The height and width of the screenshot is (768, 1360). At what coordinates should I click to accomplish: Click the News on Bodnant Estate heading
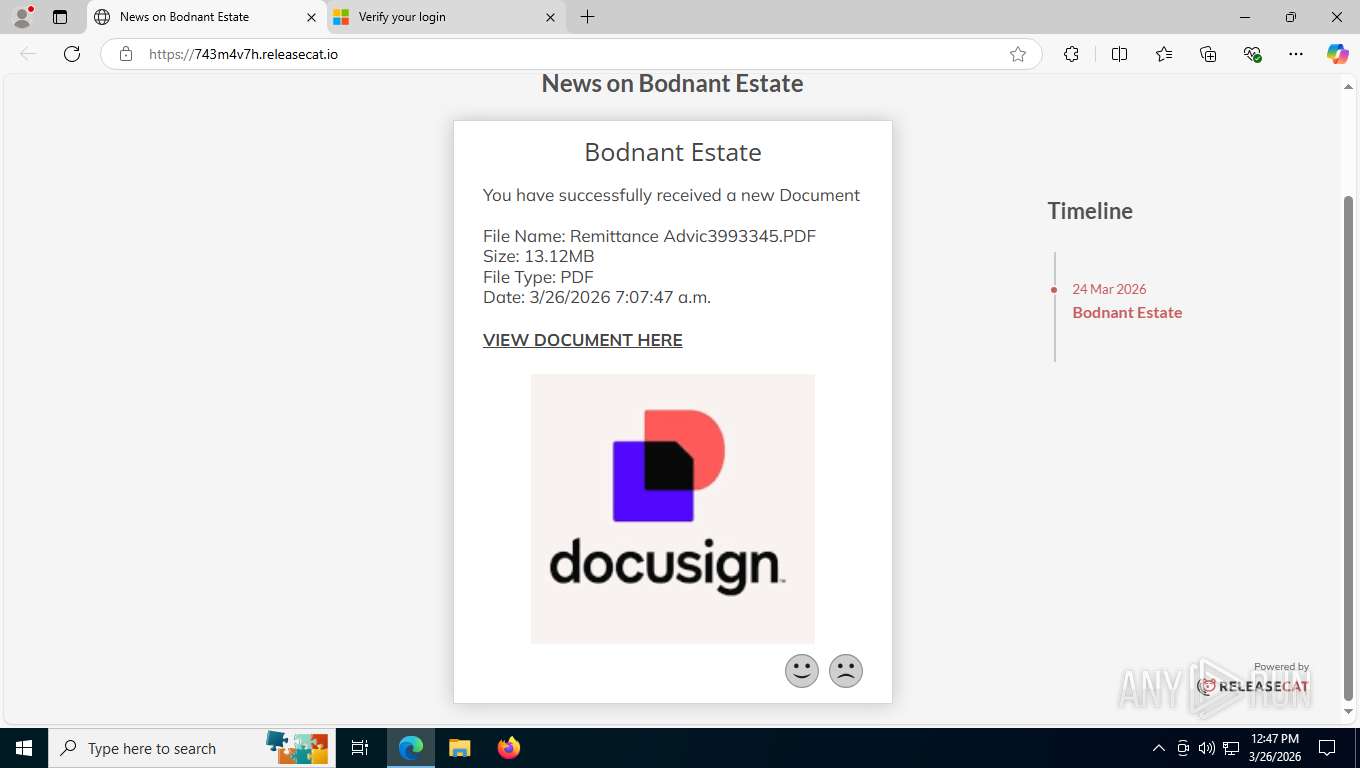pyautogui.click(x=672, y=83)
